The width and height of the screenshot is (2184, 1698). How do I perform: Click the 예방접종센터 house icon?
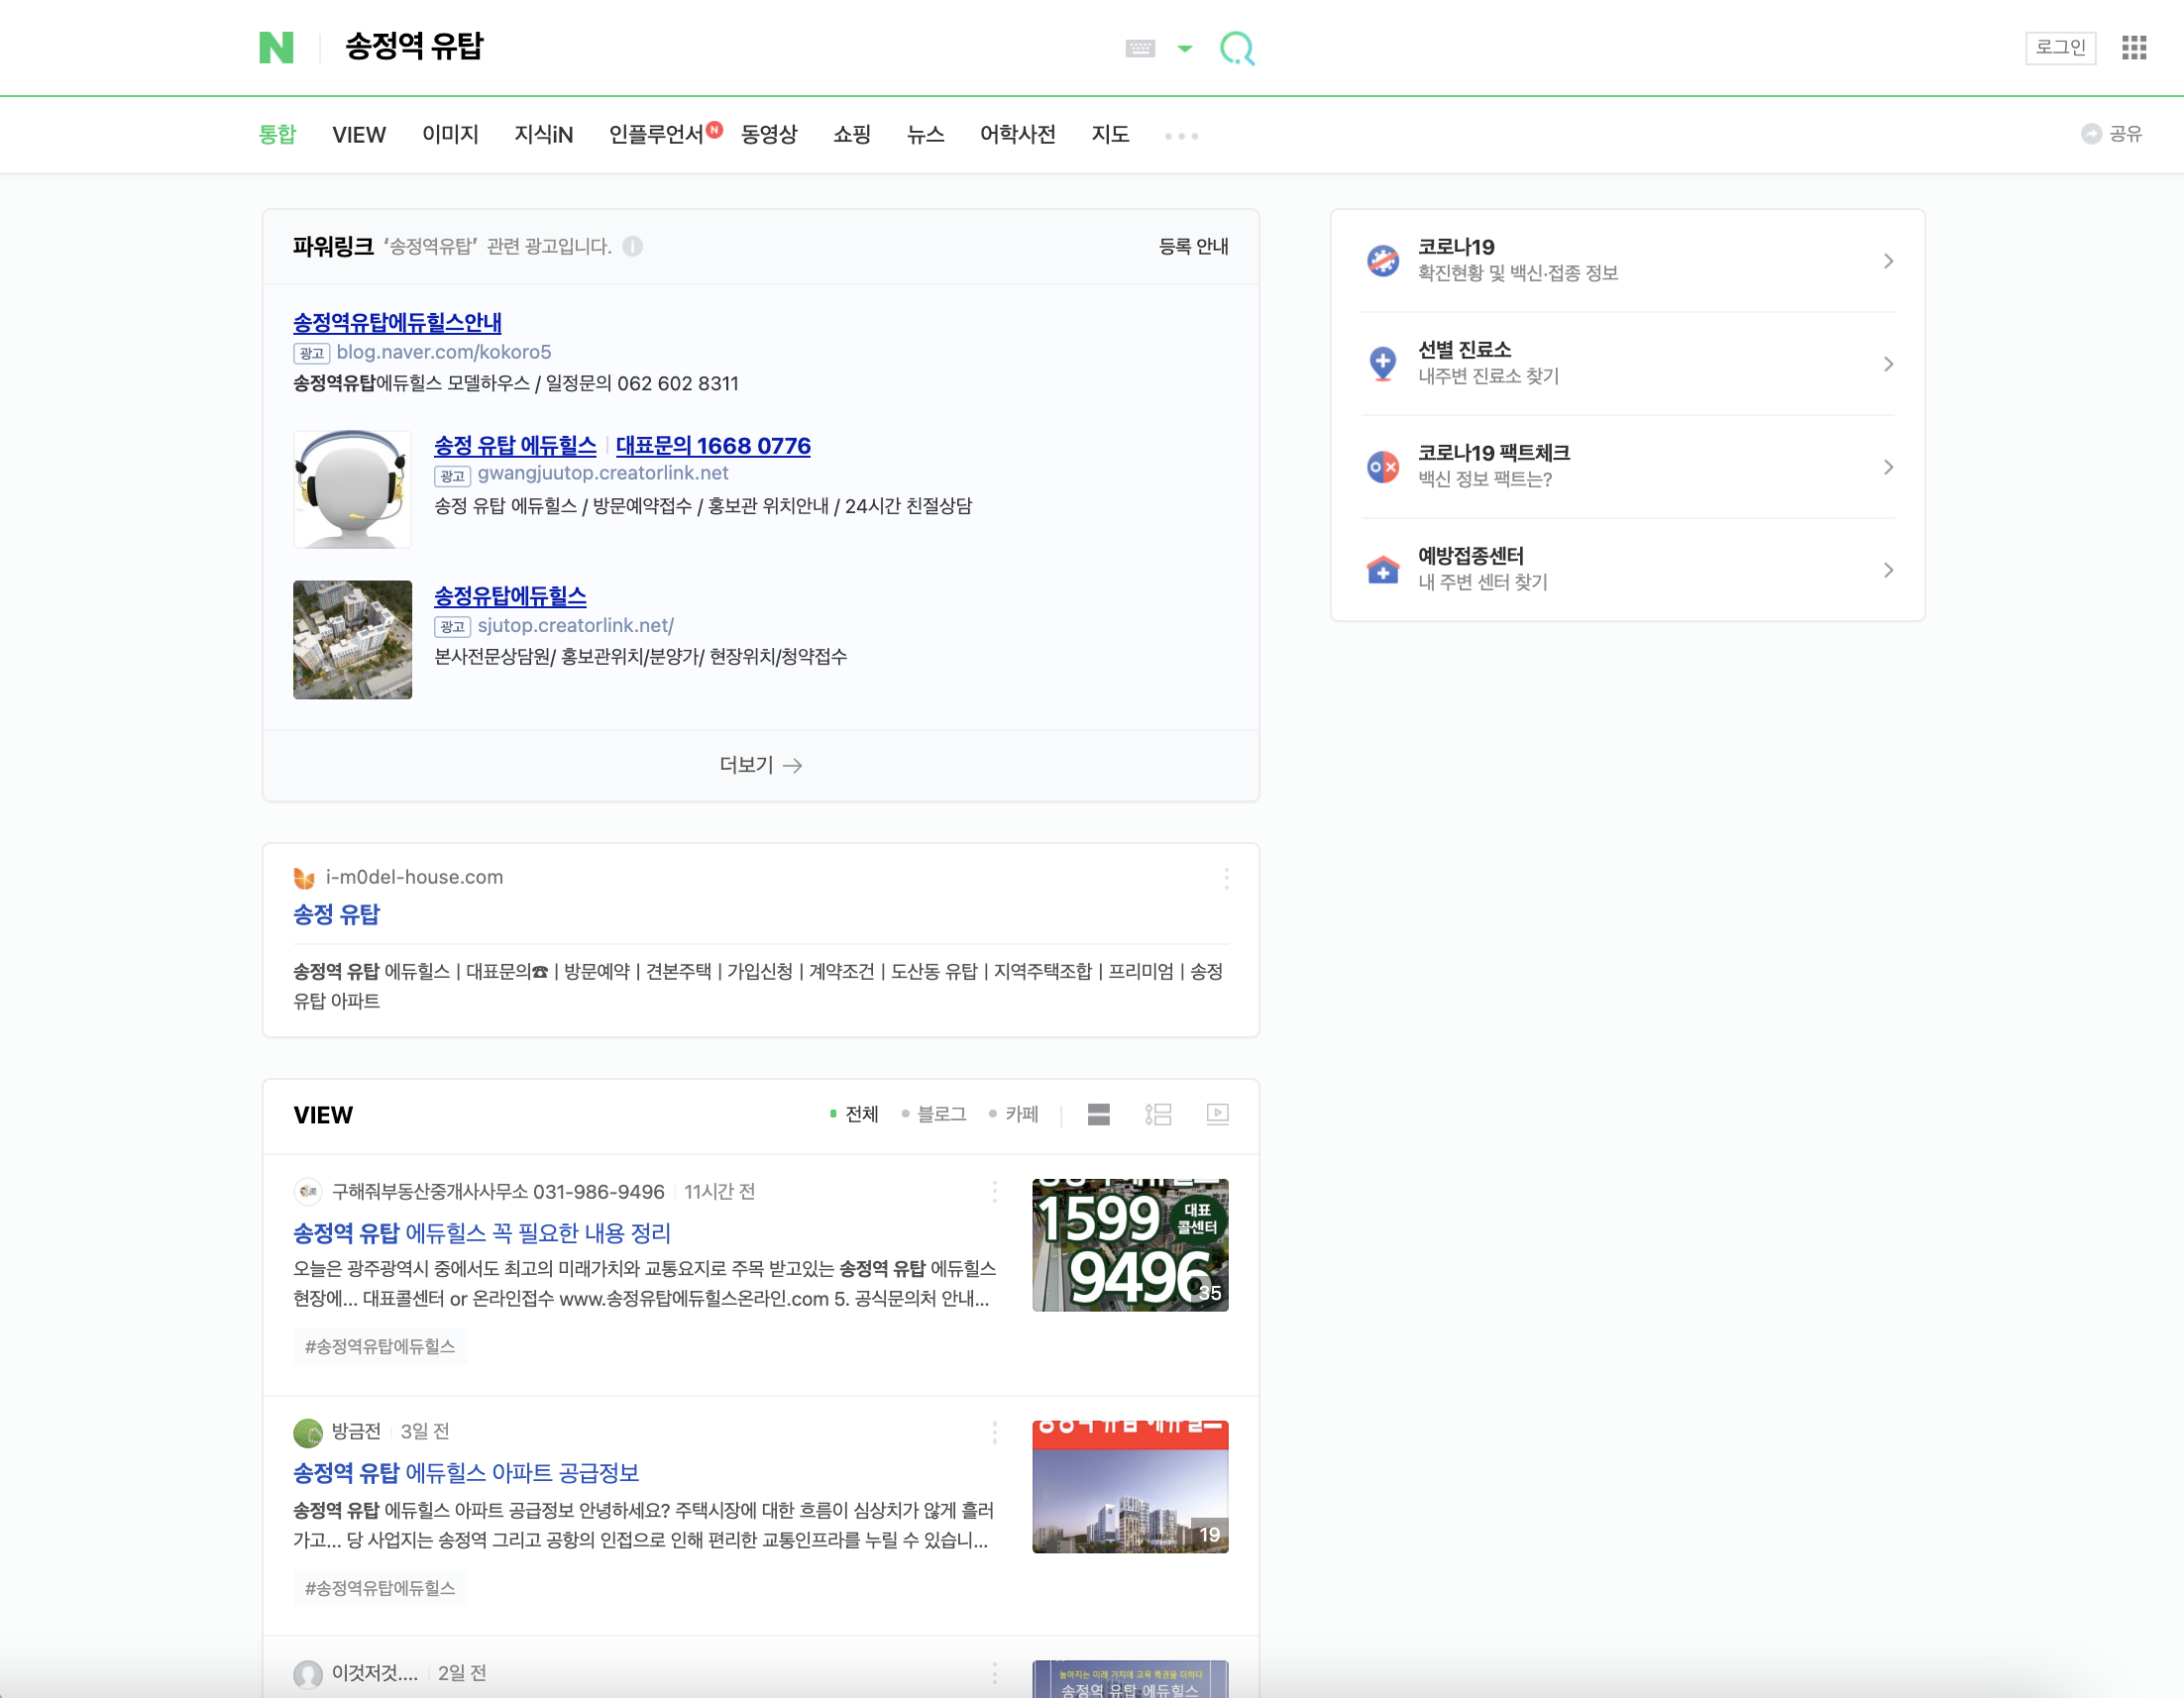[1383, 570]
